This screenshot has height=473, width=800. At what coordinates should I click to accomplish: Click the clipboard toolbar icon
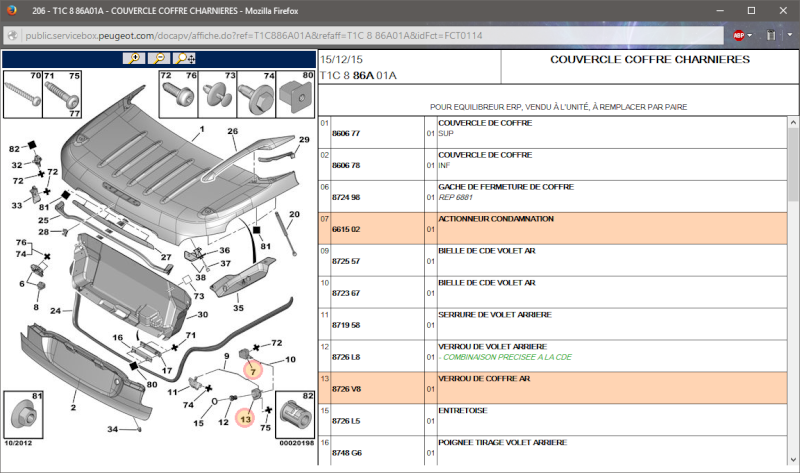click(x=771, y=35)
